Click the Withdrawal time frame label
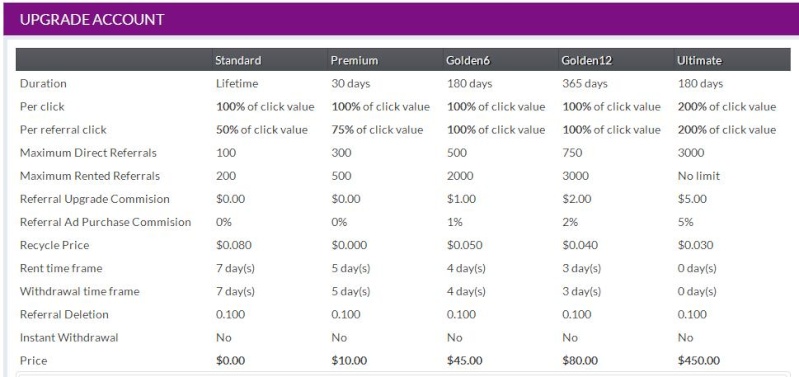This screenshot has height=377, width=799. click(79, 291)
